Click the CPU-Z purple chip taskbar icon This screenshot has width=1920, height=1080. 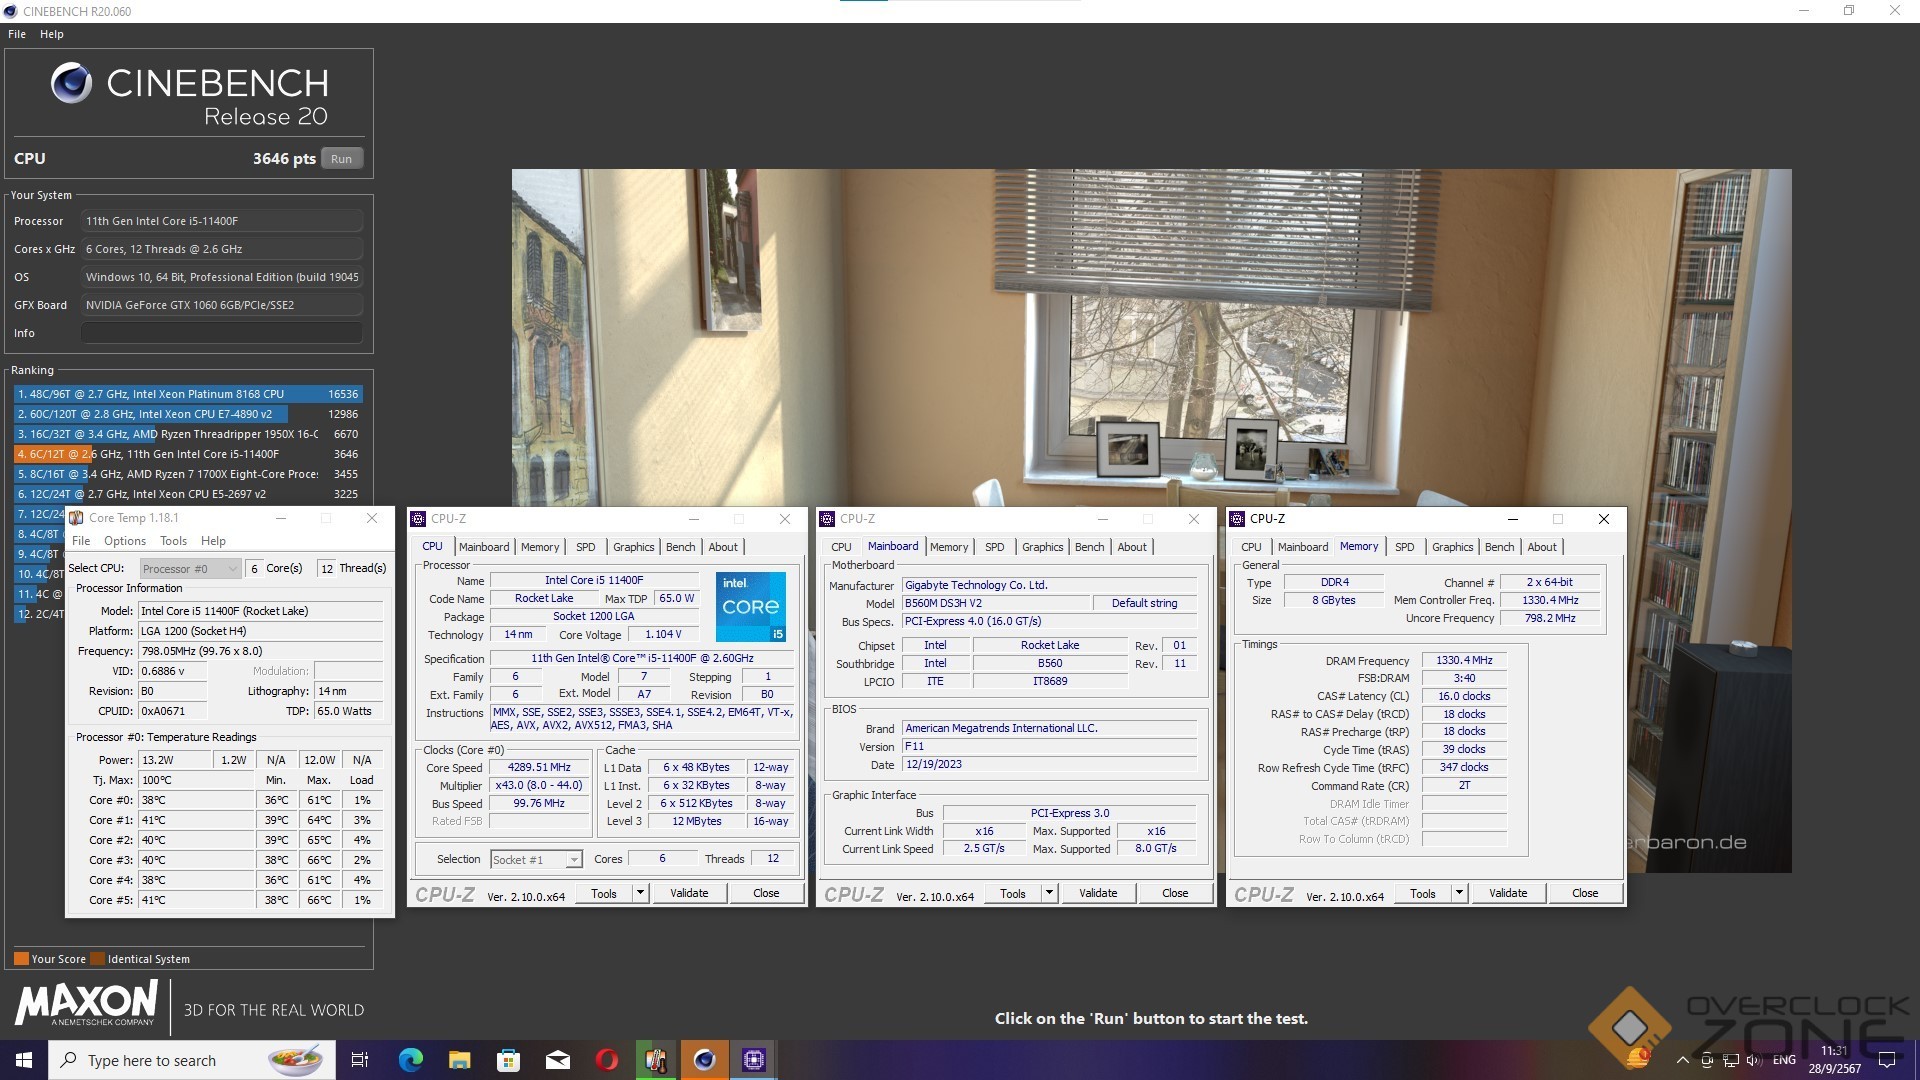(x=754, y=1060)
